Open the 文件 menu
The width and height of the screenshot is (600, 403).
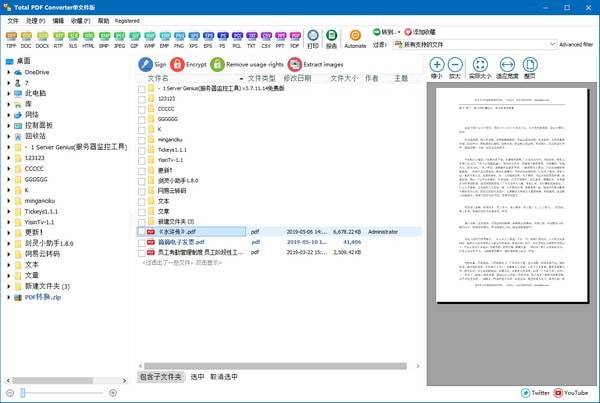13,21
